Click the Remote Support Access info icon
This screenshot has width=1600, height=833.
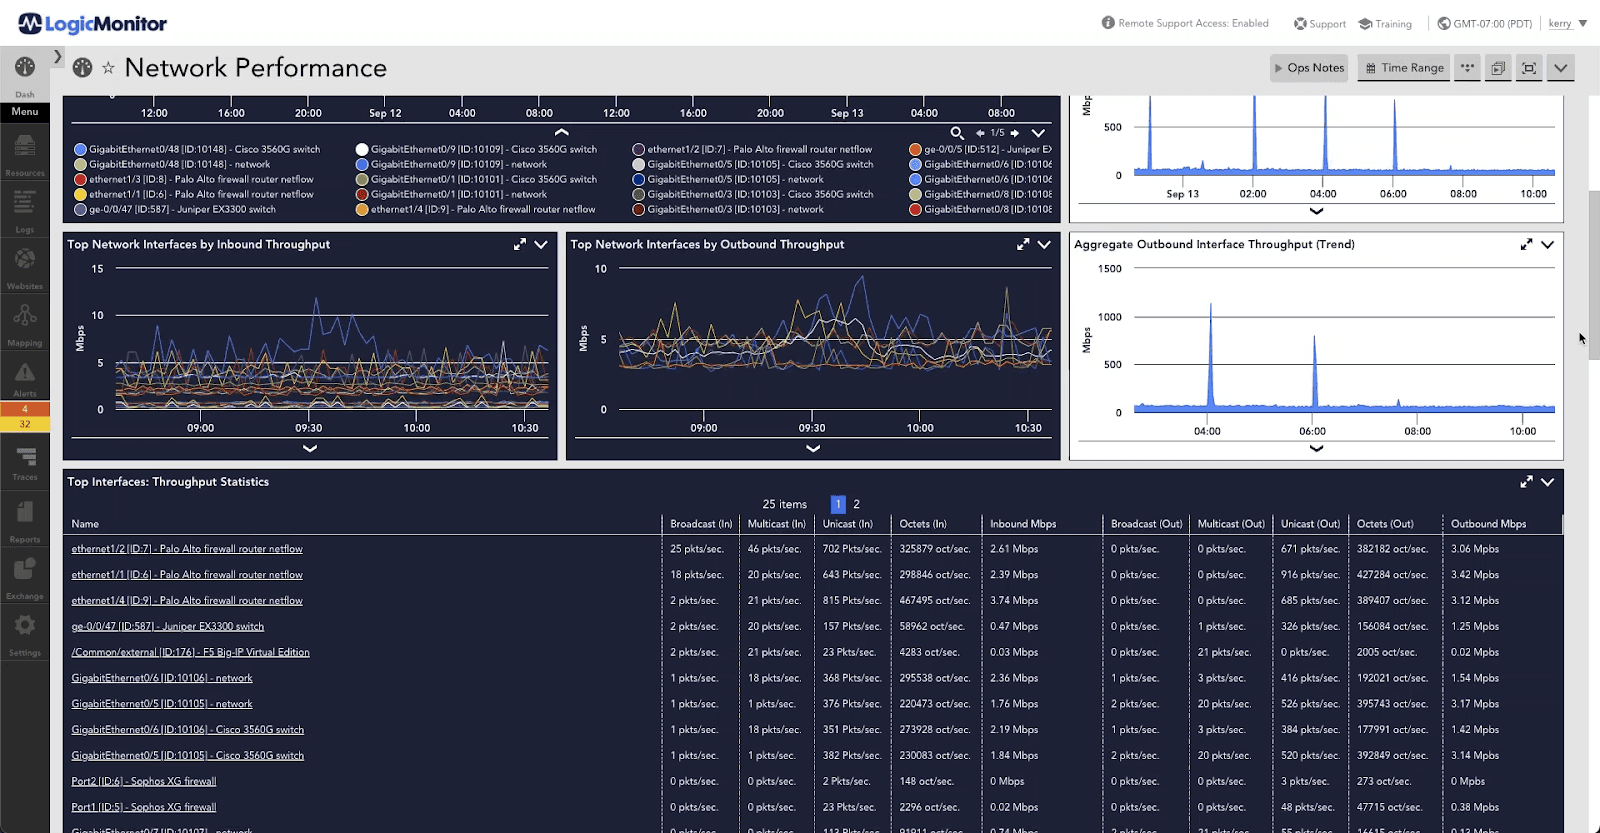point(1108,22)
